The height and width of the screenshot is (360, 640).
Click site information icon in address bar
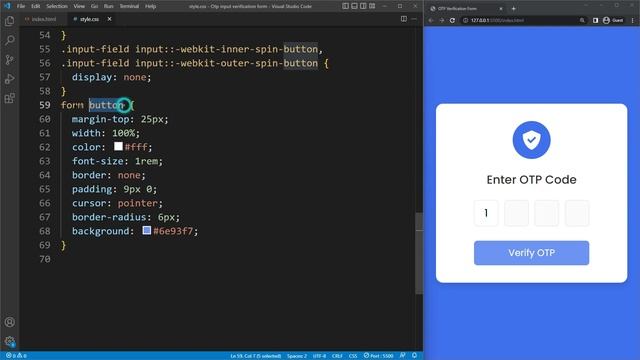pyautogui.click(x=465, y=20)
